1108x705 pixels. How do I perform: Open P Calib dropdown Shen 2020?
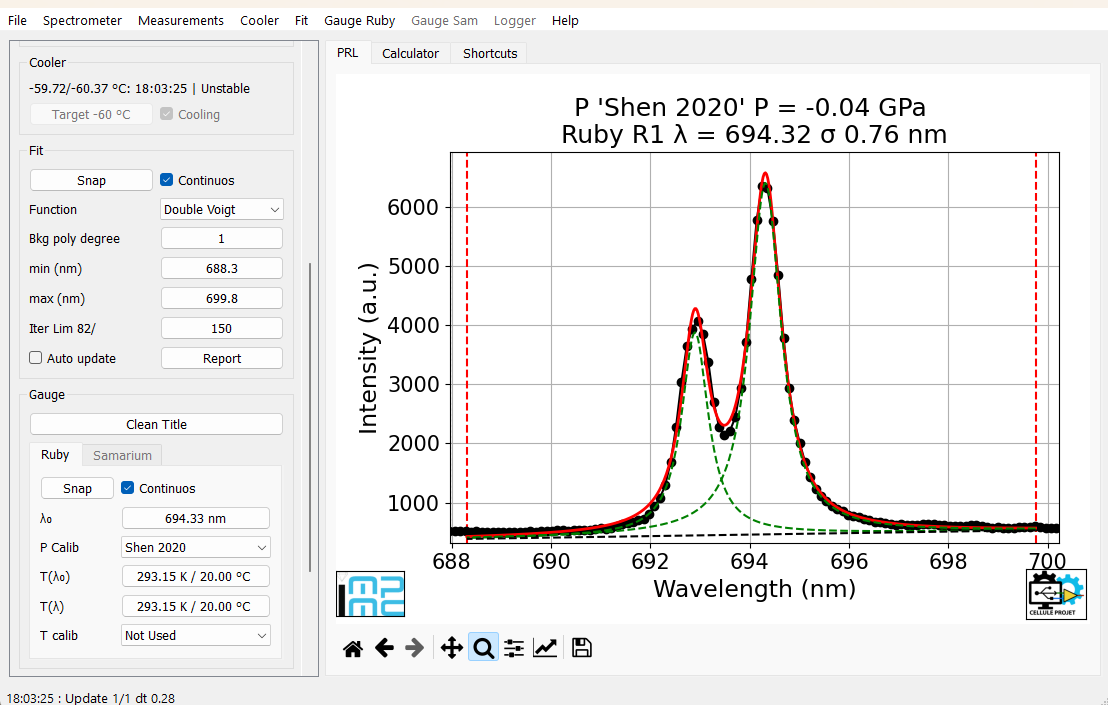(x=196, y=547)
